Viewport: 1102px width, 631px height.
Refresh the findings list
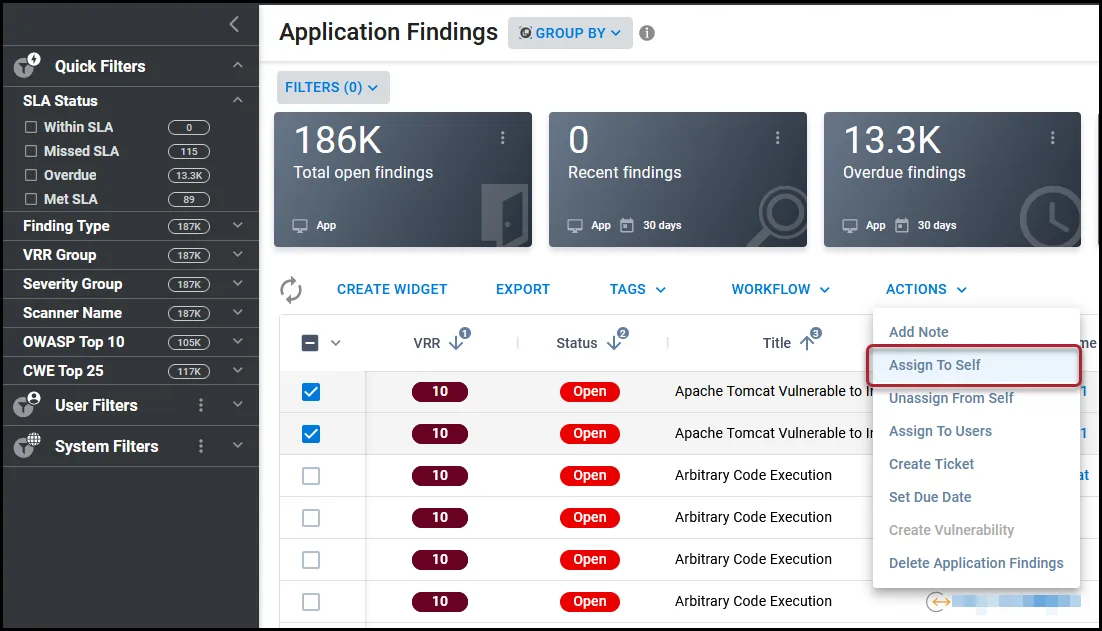291,290
